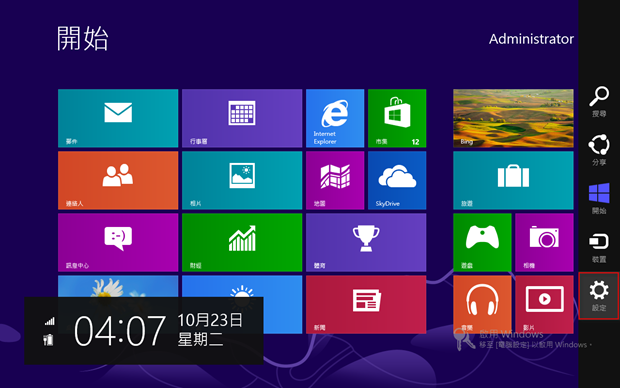Open the 相片 Photos tile
This screenshot has height=388, width=620.
242,180
